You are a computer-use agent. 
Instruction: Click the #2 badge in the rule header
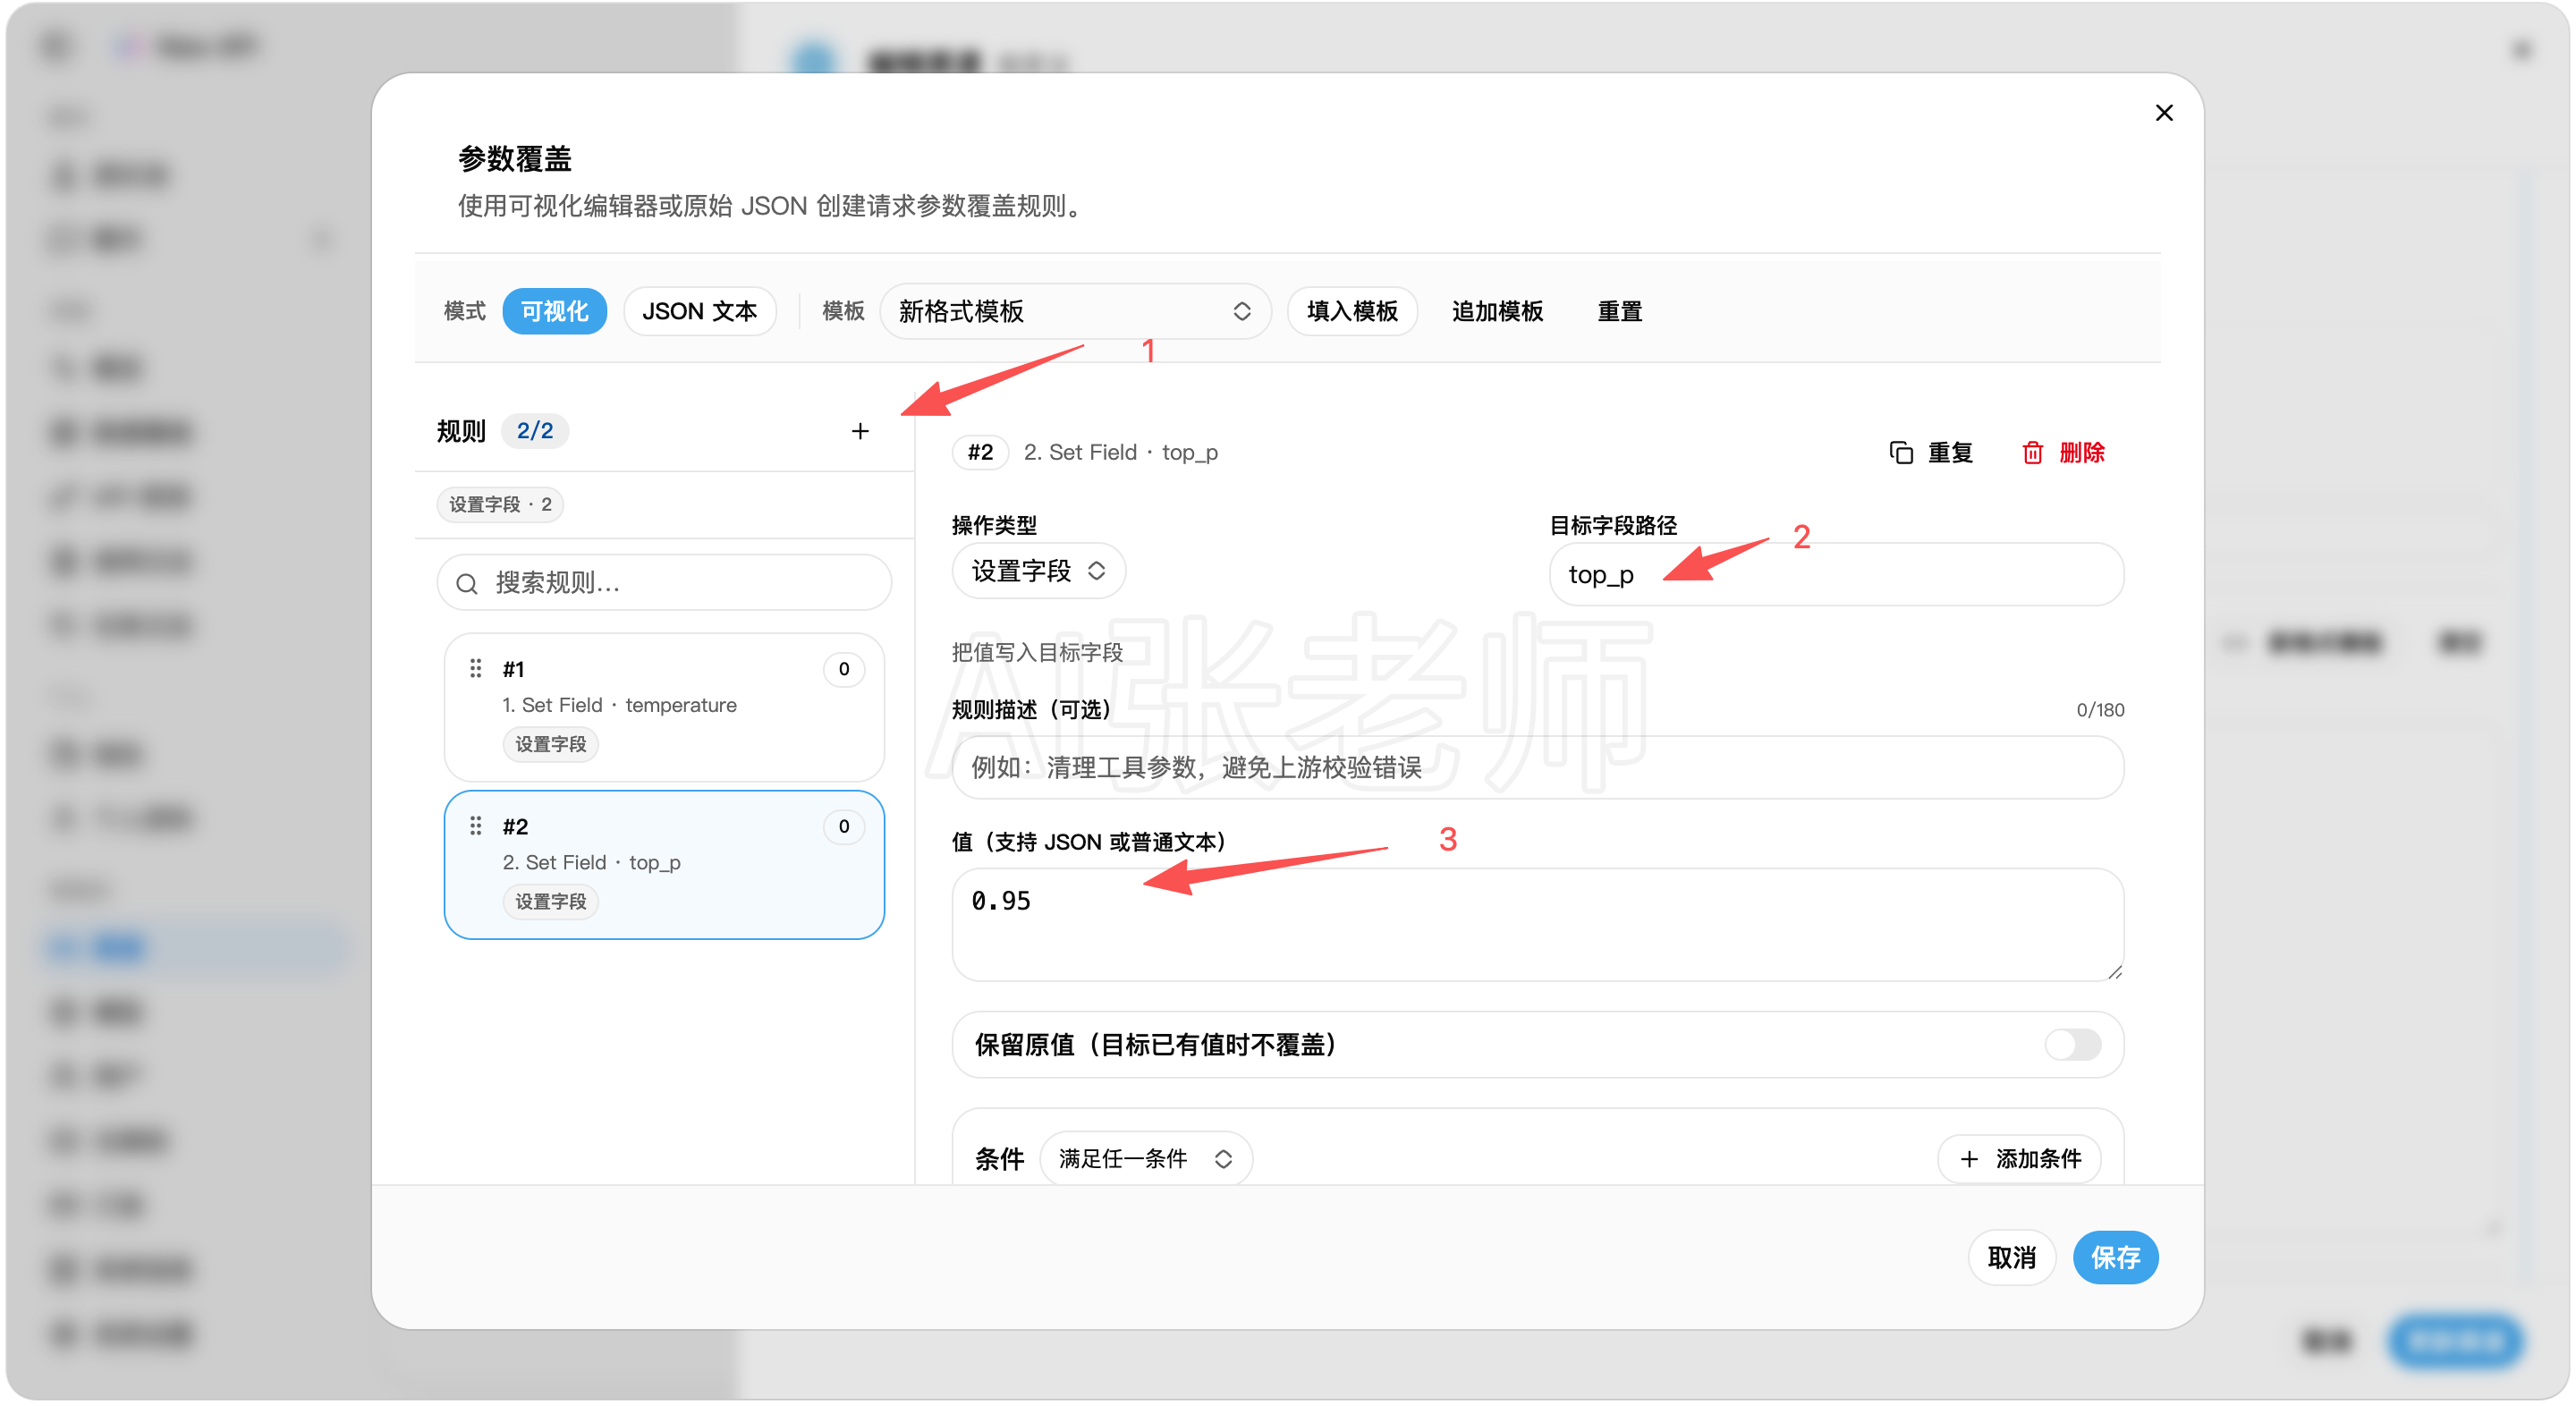pos(980,452)
